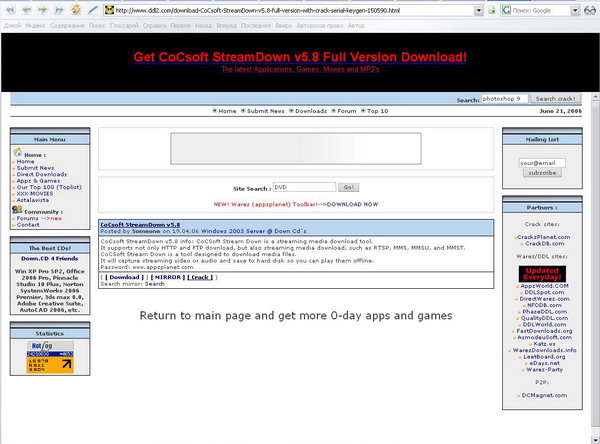600x444 pixels.
Task: Click the Search crack! button
Action: (x=555, y=99)
